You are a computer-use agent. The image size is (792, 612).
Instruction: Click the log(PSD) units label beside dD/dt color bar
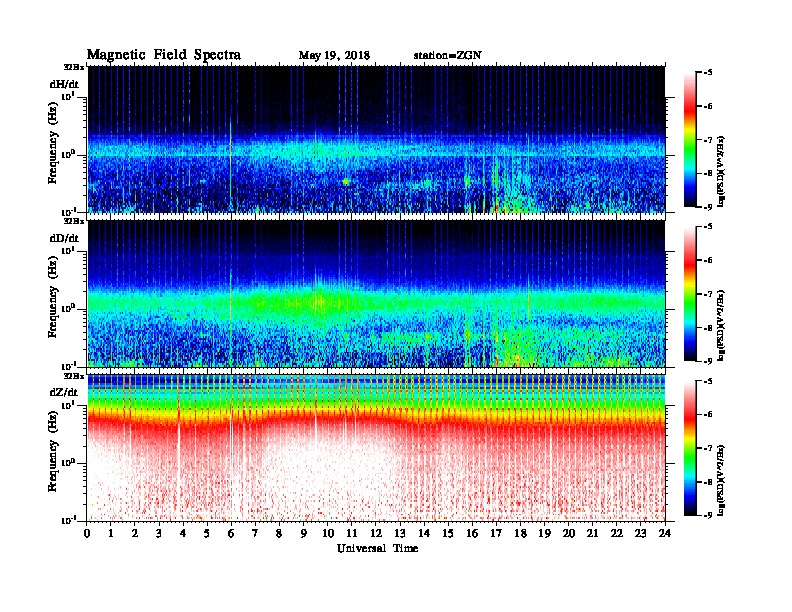(721, 326)
